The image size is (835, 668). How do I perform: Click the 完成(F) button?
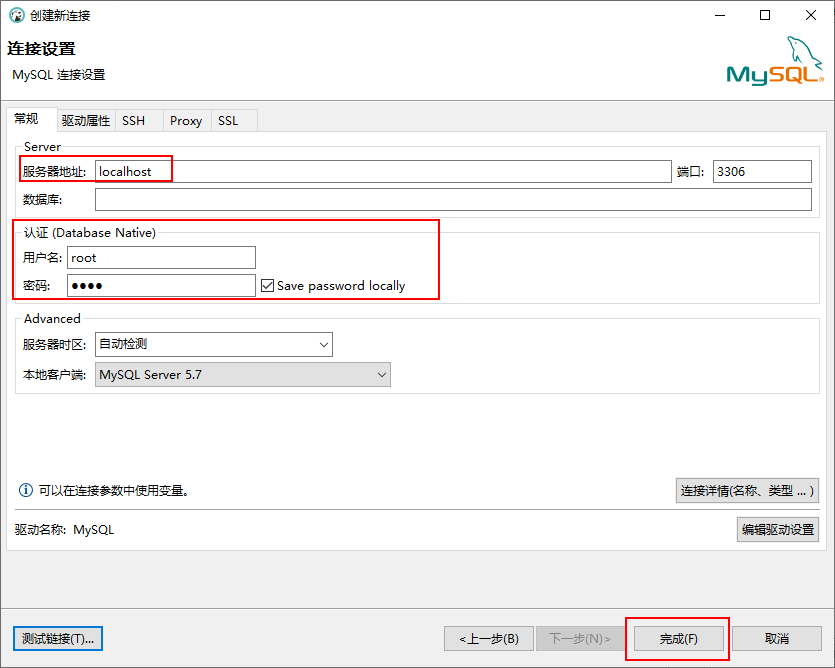pyautogui.click(x=679, y=638)
